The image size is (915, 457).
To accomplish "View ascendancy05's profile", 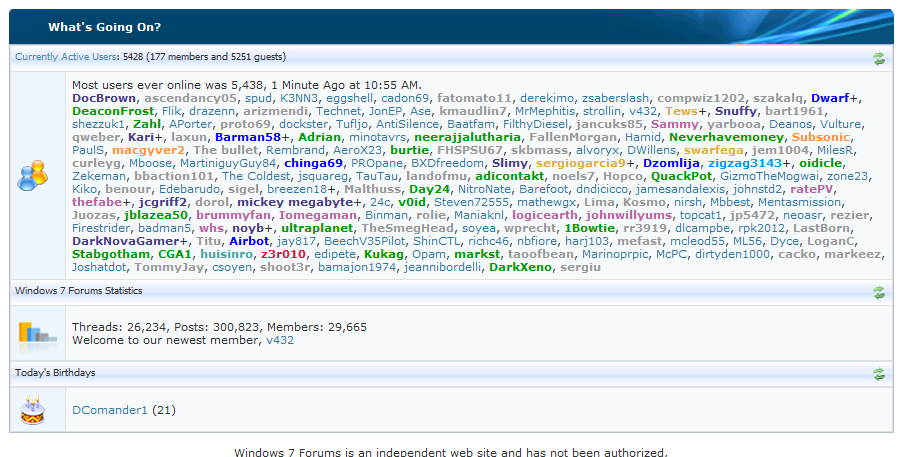I will pos(190,98).
